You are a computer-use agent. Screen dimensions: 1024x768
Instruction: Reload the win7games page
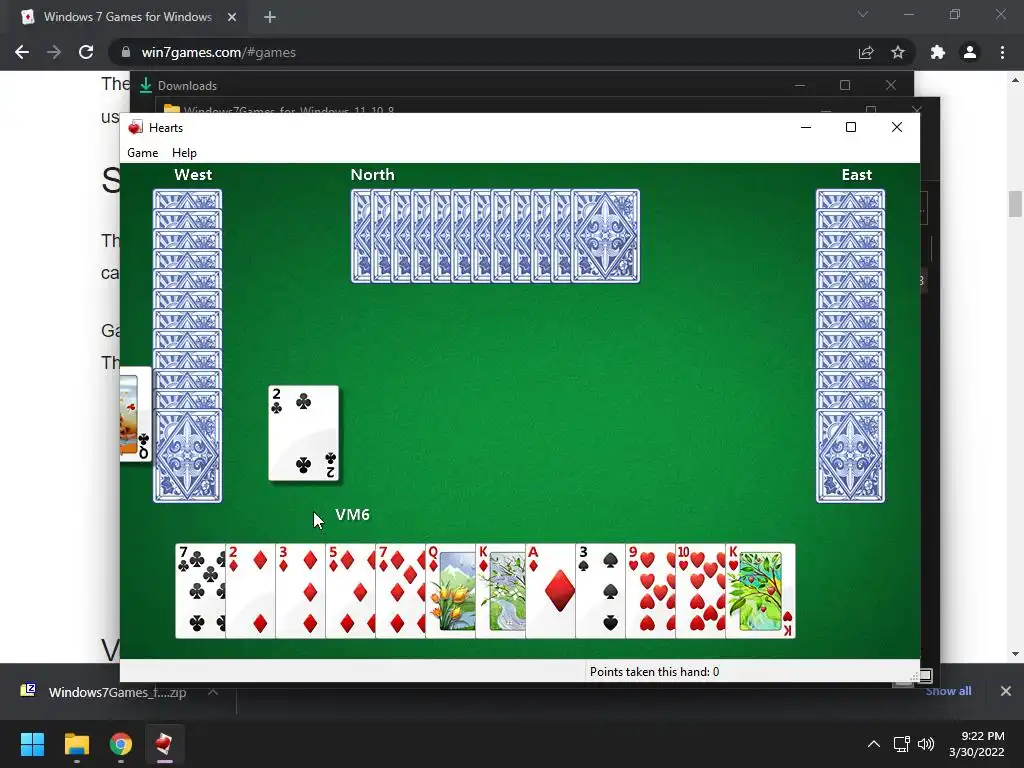(x=86, y=52)
